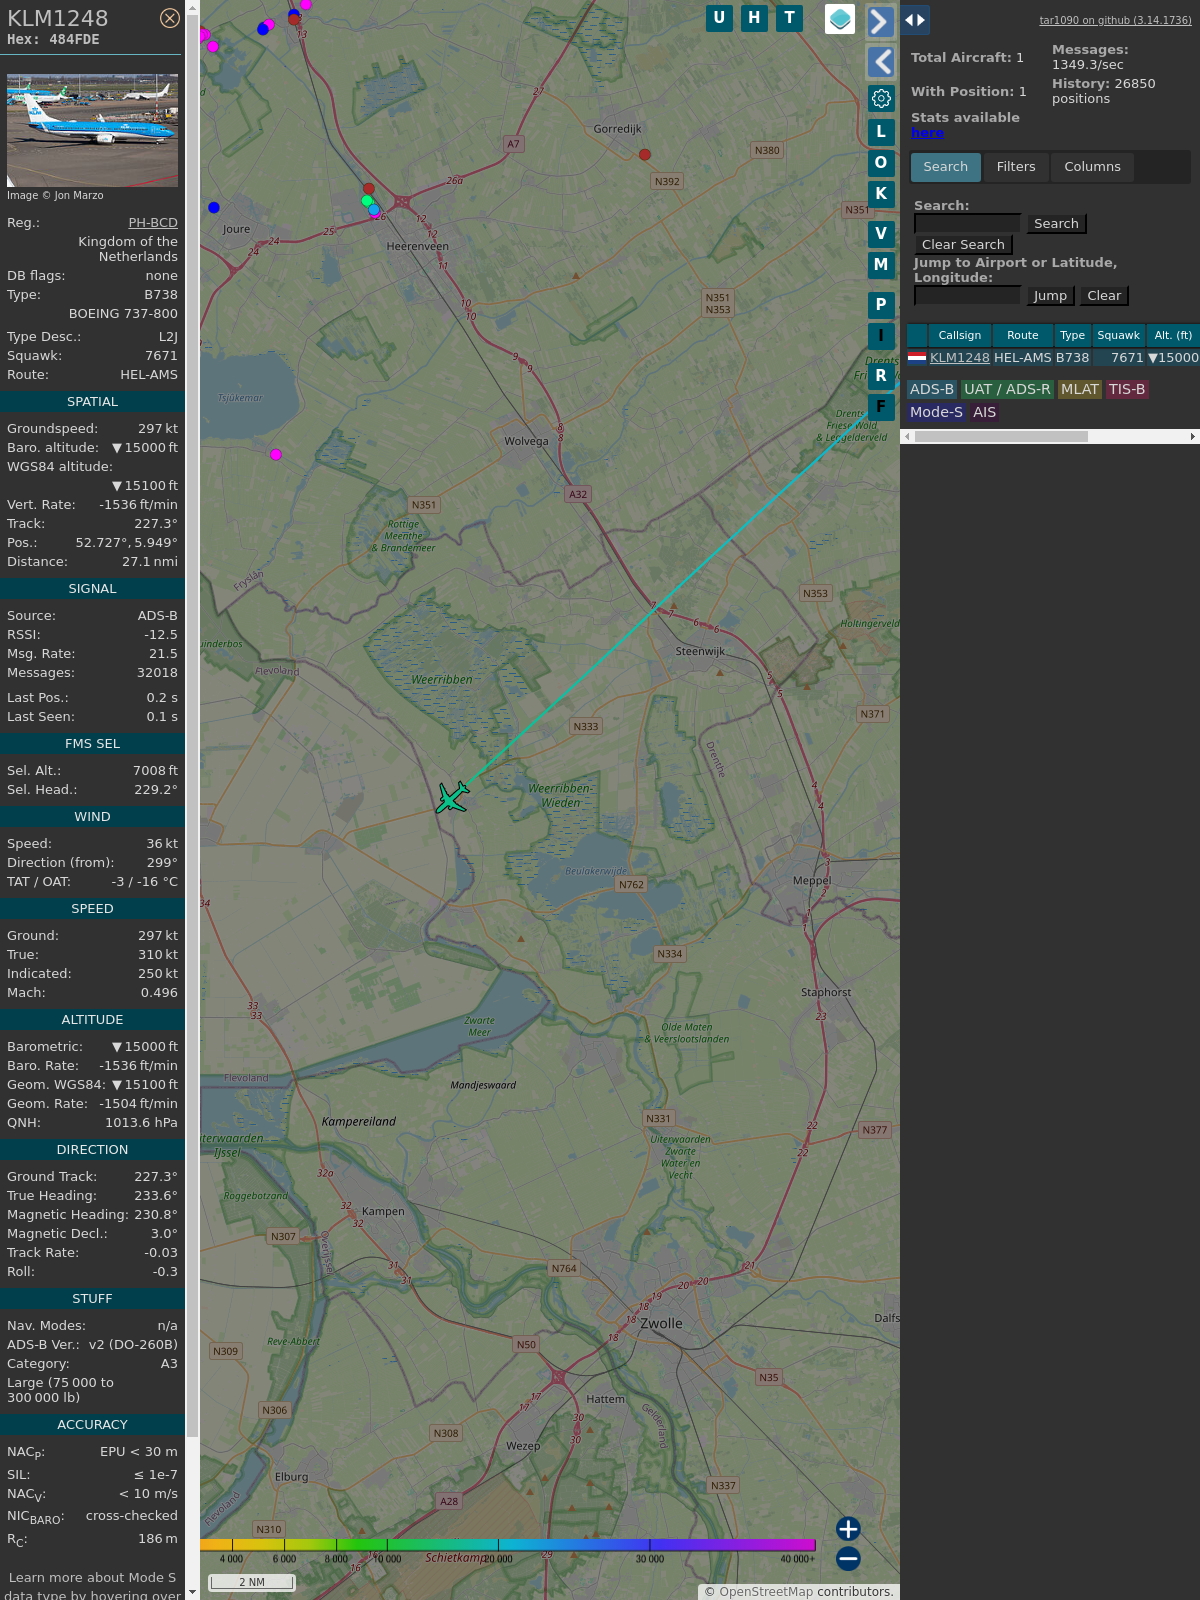Click the QNH value 1013.6 hPa

coord(141,1123)
